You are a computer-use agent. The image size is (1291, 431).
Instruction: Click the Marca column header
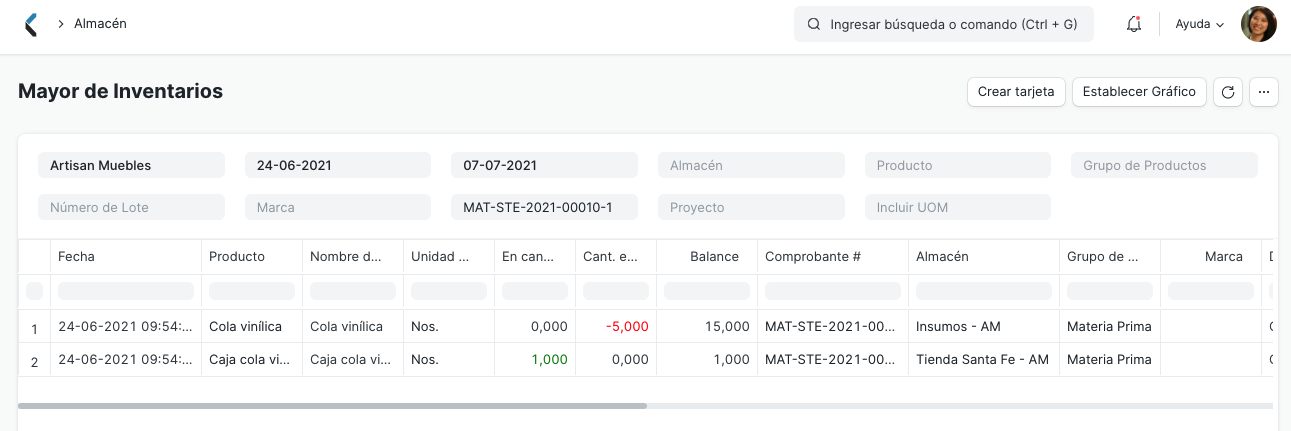point(1210,257)
